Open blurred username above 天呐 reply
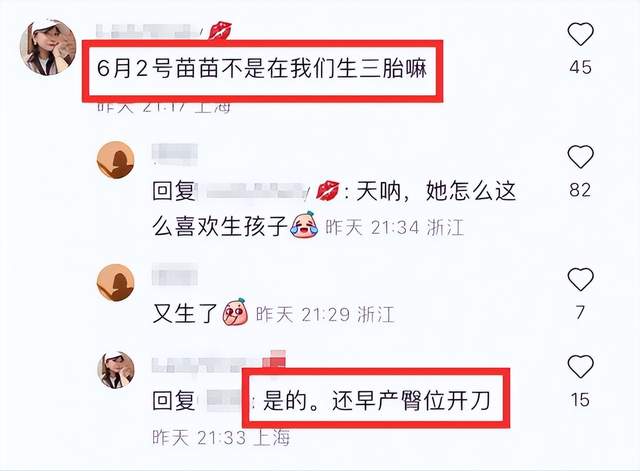 (x=175, y=154)
